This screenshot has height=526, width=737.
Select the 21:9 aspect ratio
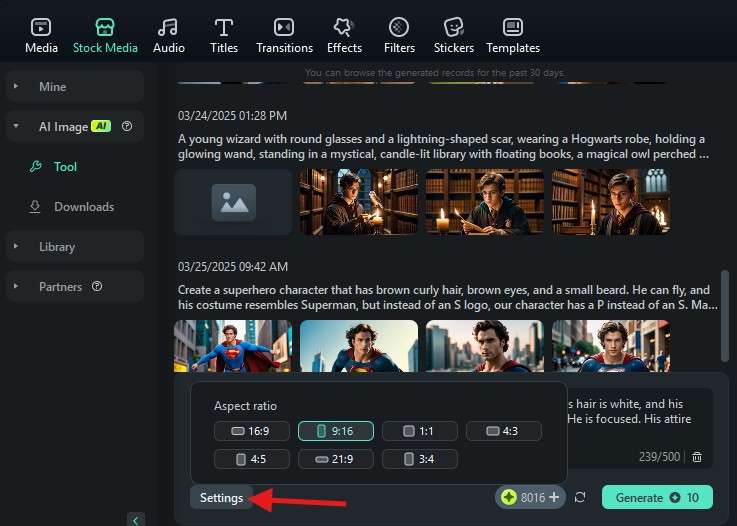tap(336, 459)
